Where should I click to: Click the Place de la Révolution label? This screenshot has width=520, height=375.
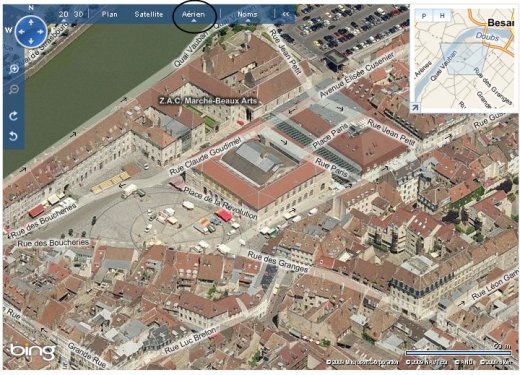[220, 203]
